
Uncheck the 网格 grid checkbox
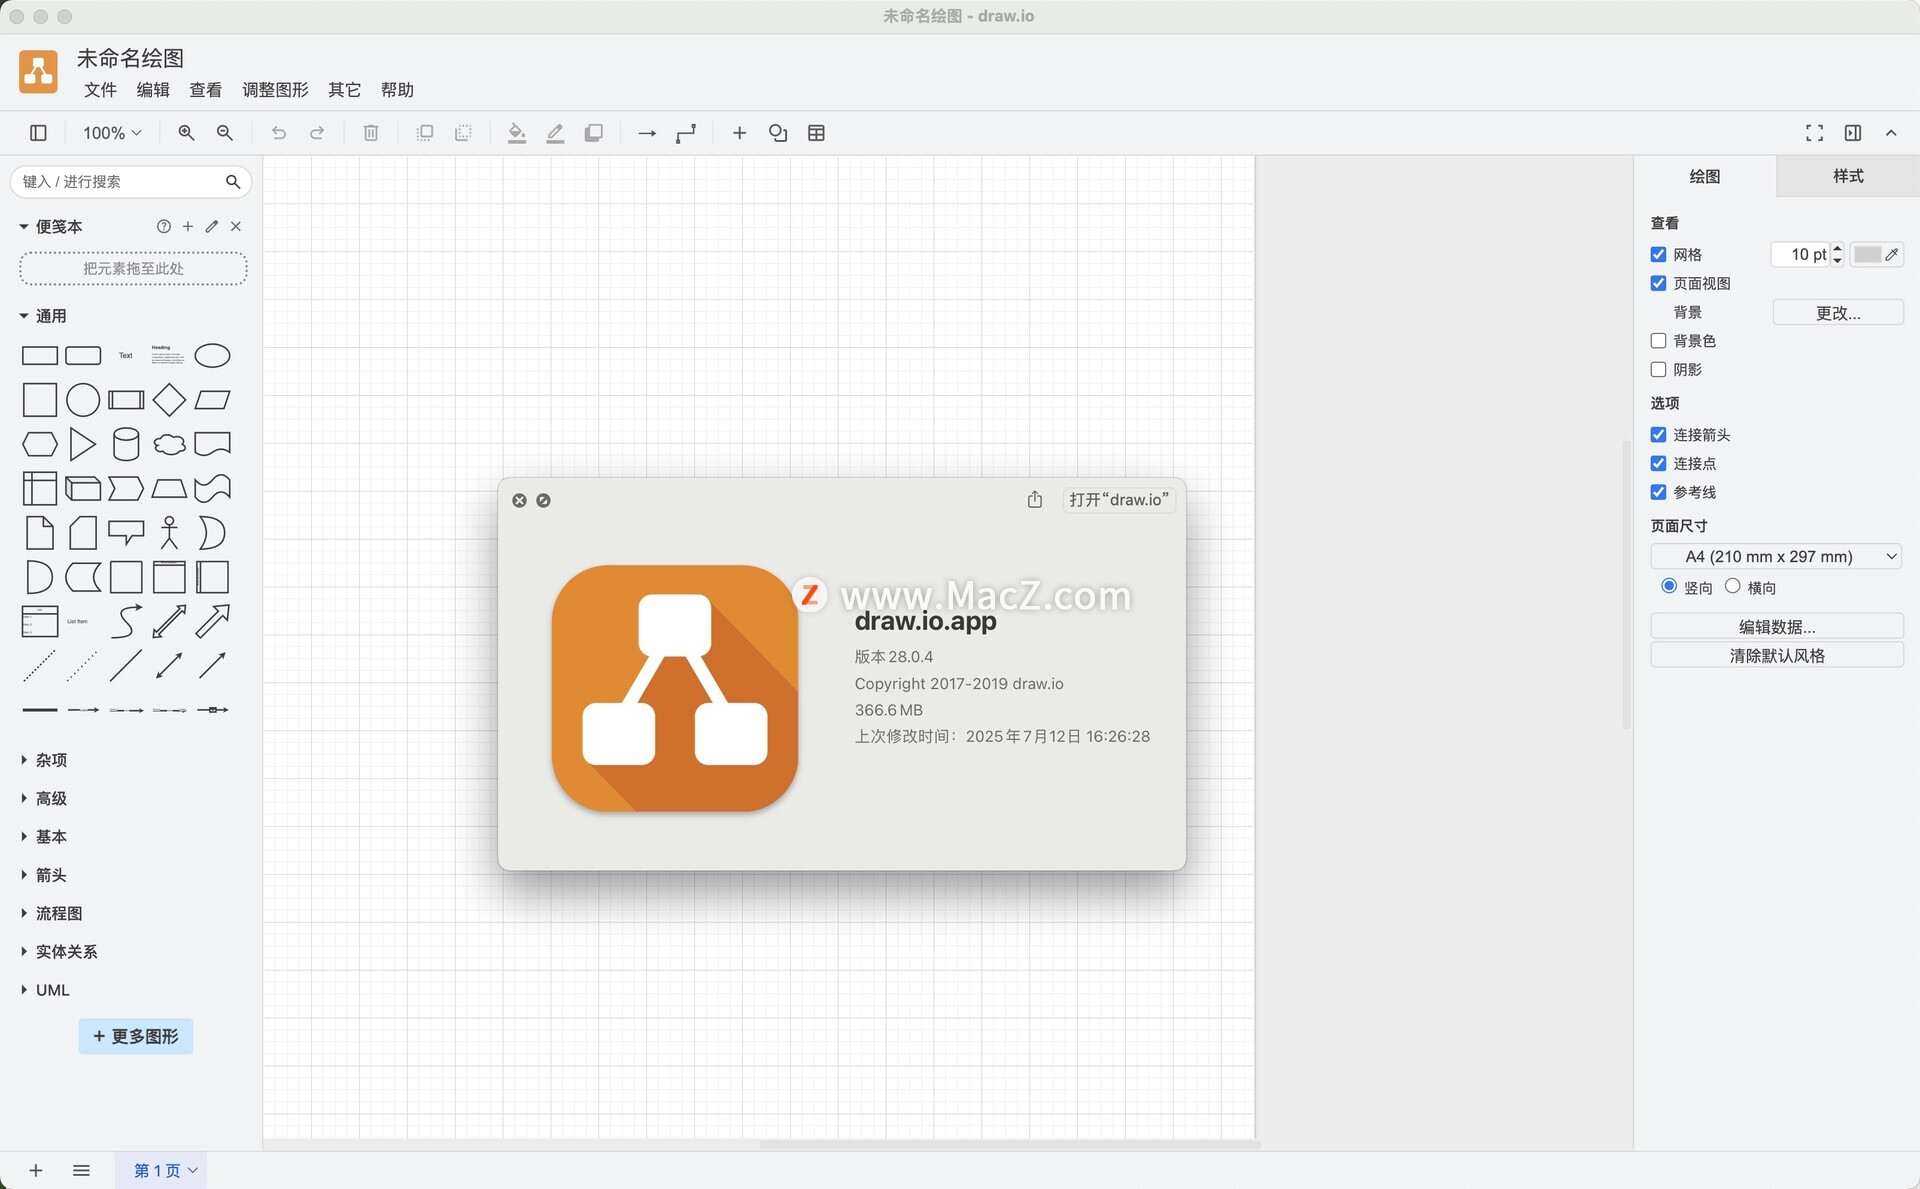[x=1658, y=254]
